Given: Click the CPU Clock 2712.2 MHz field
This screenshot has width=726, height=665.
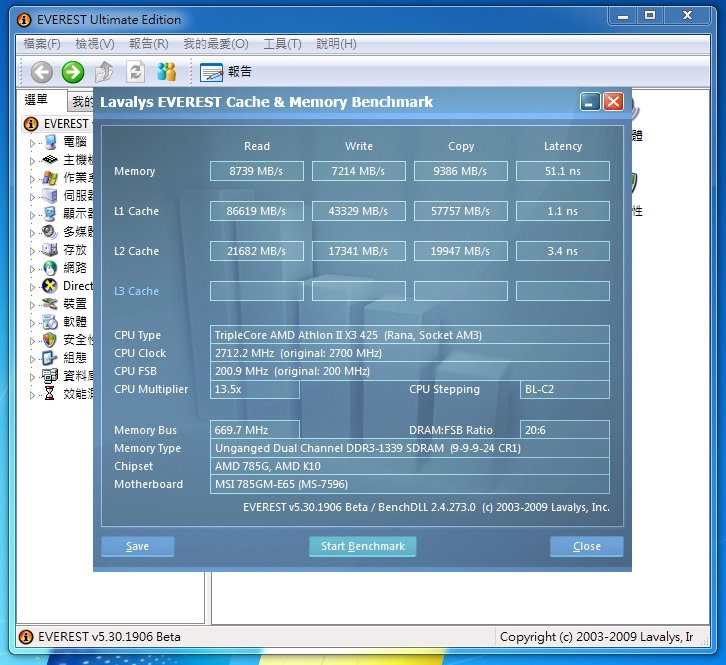Looking at the screenshot, I should pyautogui.click(x=410, y=353).
